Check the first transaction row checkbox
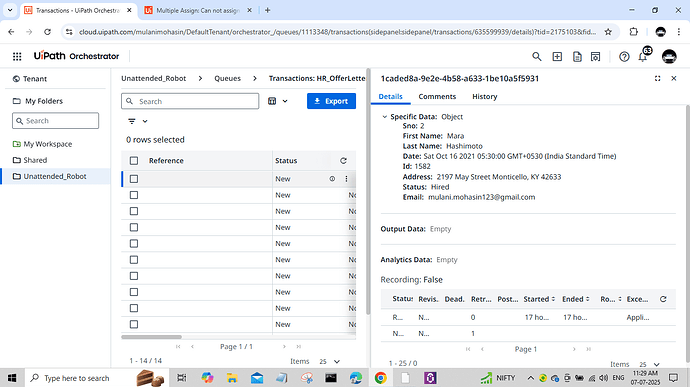This screenshot has width=690, height=387. pos(134,179)
